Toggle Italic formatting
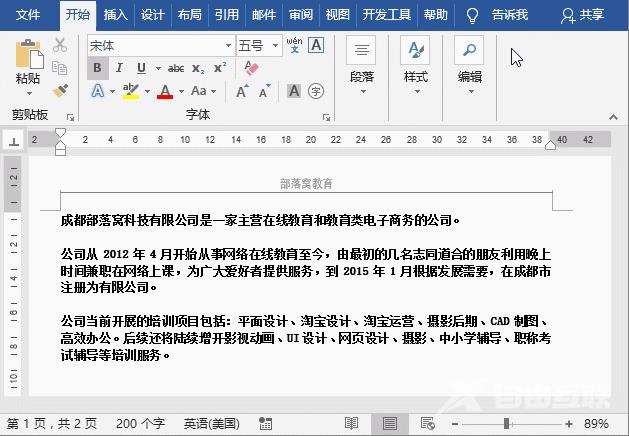This screenshot has height=436, width=629. (119, 68)
